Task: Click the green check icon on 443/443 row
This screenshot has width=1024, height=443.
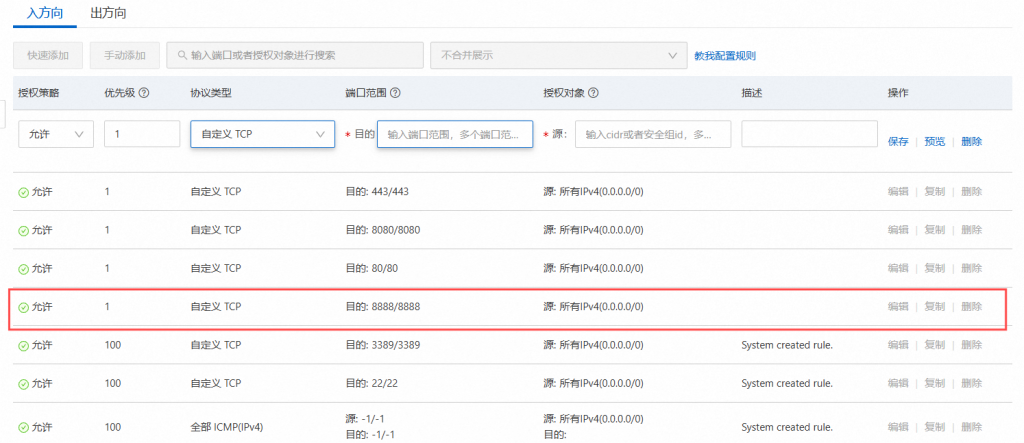Action: (x=24, y=191)
